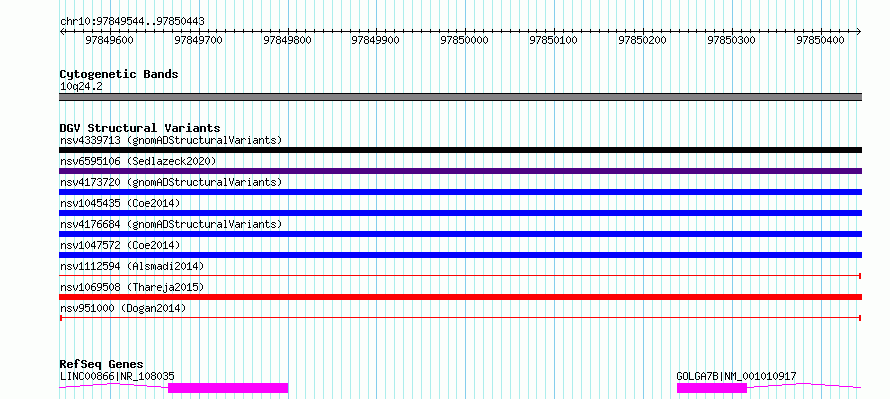Click the chr10:97849544..97850443 coordinate text
The height and width of the screenshot is (399, 890).
132,22
